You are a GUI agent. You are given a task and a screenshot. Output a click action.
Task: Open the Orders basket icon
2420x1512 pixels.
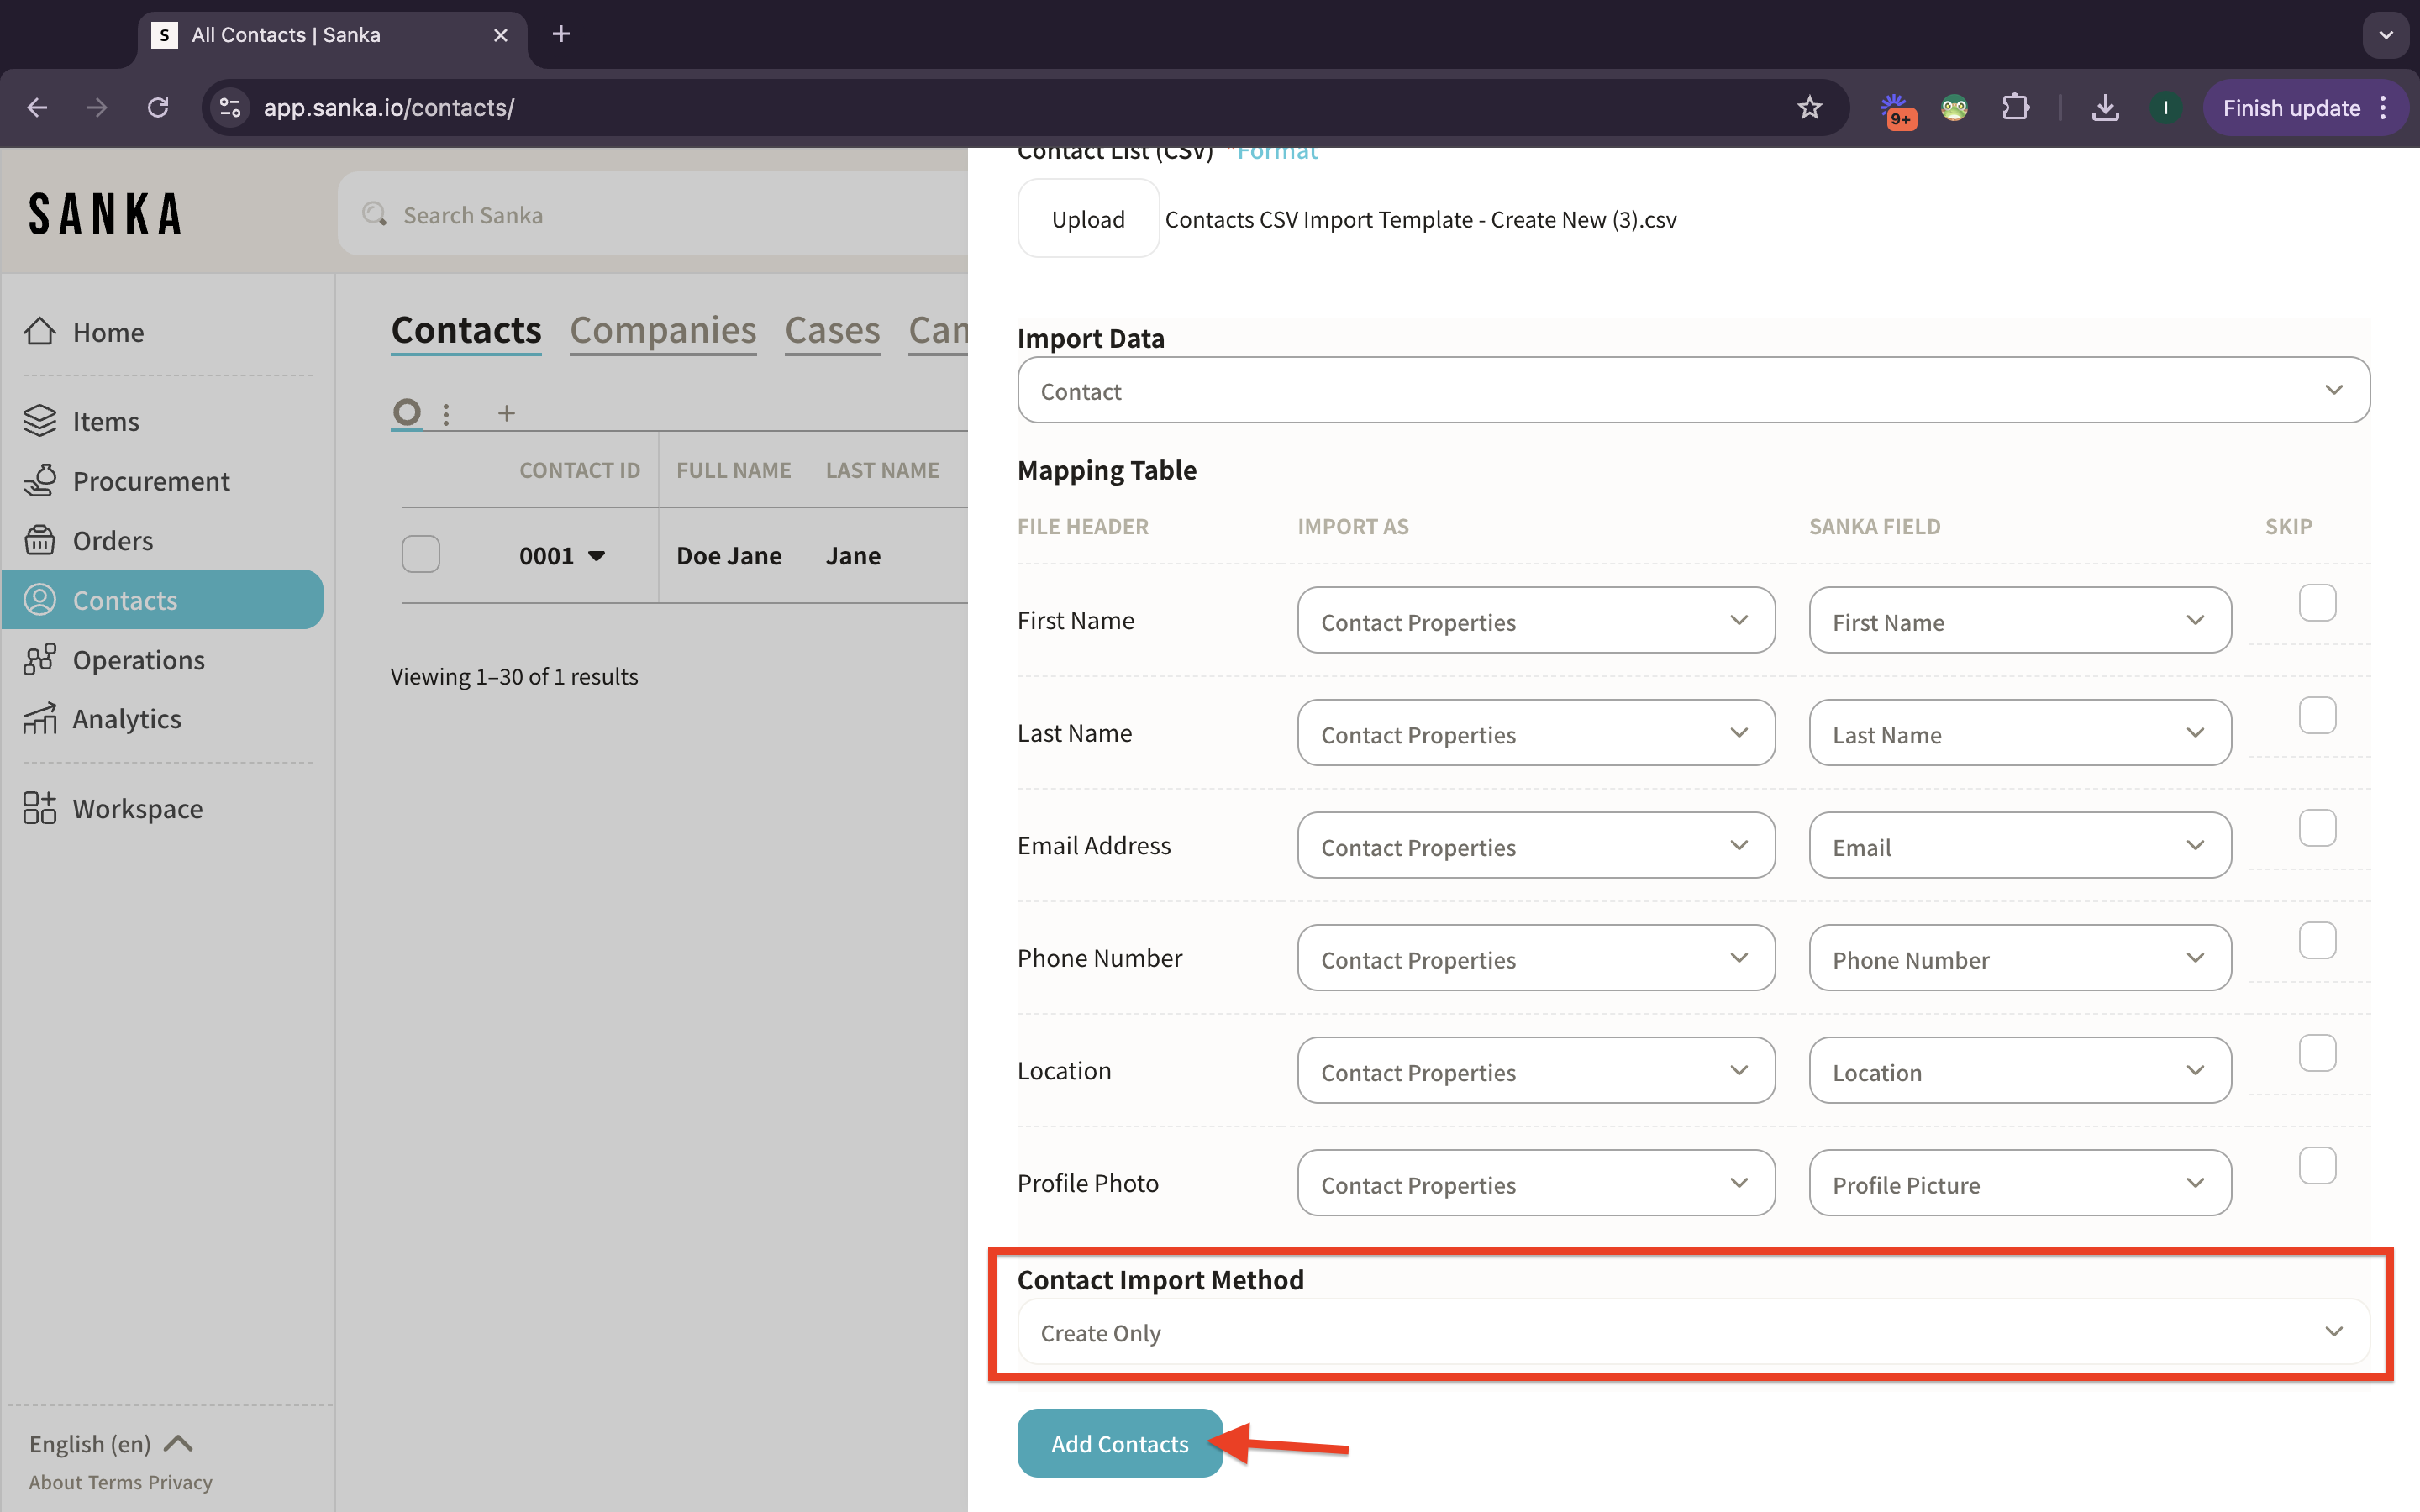pyautogui.click(x=40, y=540)
